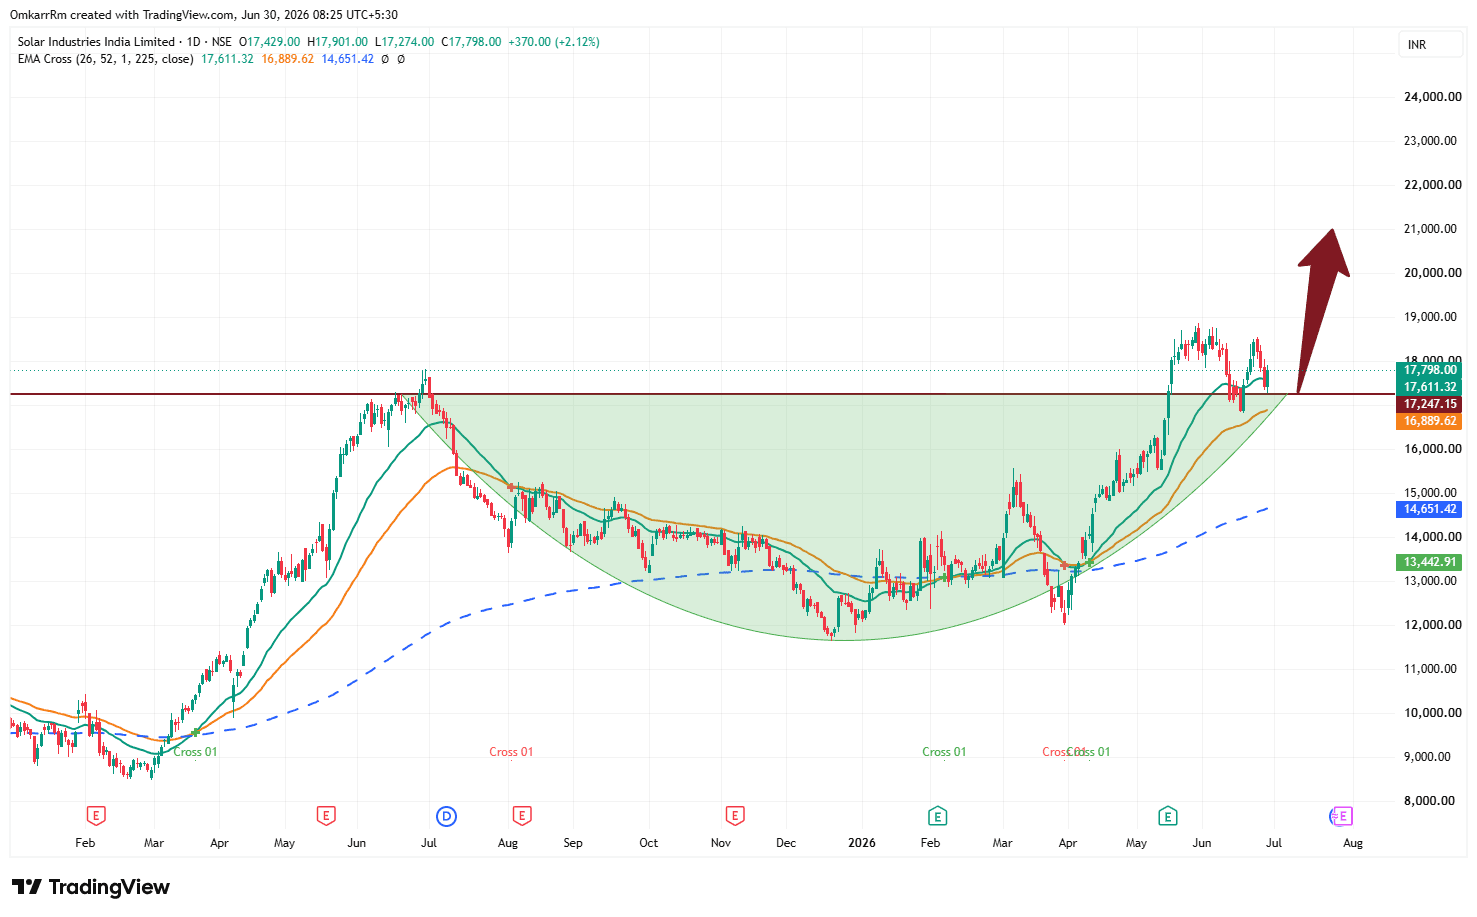Select the orange 16,889.62 EMA label
This screenshot has height=917, width=1477.
(x=1429, y=421)
